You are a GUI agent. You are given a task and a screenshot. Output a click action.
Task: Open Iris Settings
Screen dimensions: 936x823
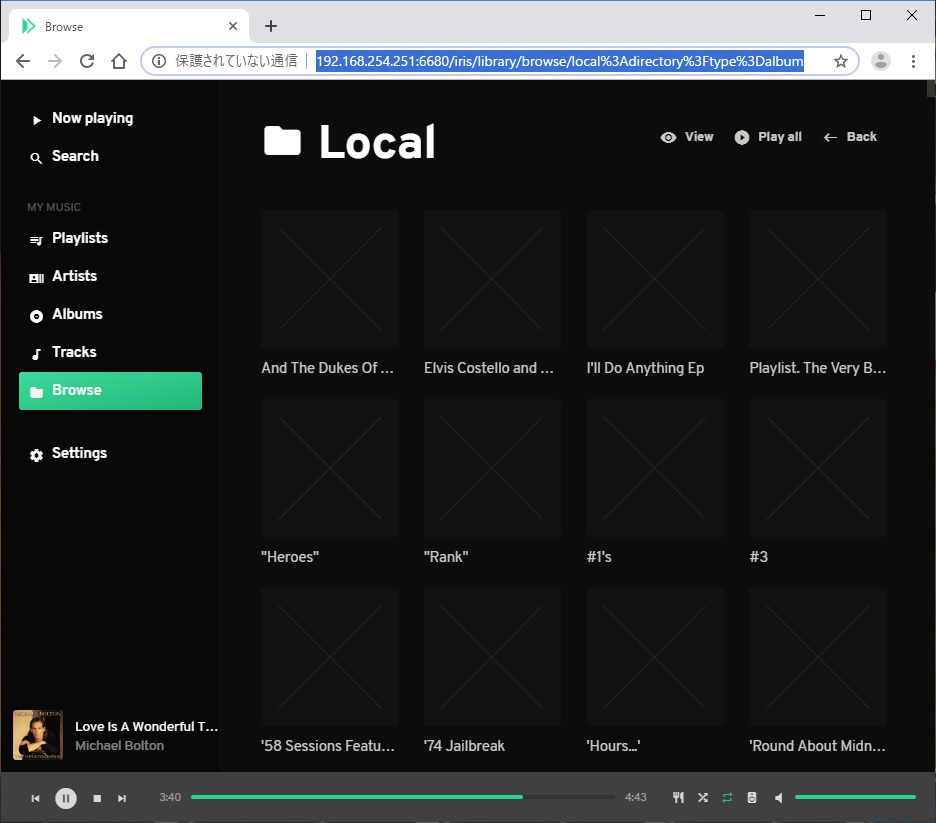79,453
